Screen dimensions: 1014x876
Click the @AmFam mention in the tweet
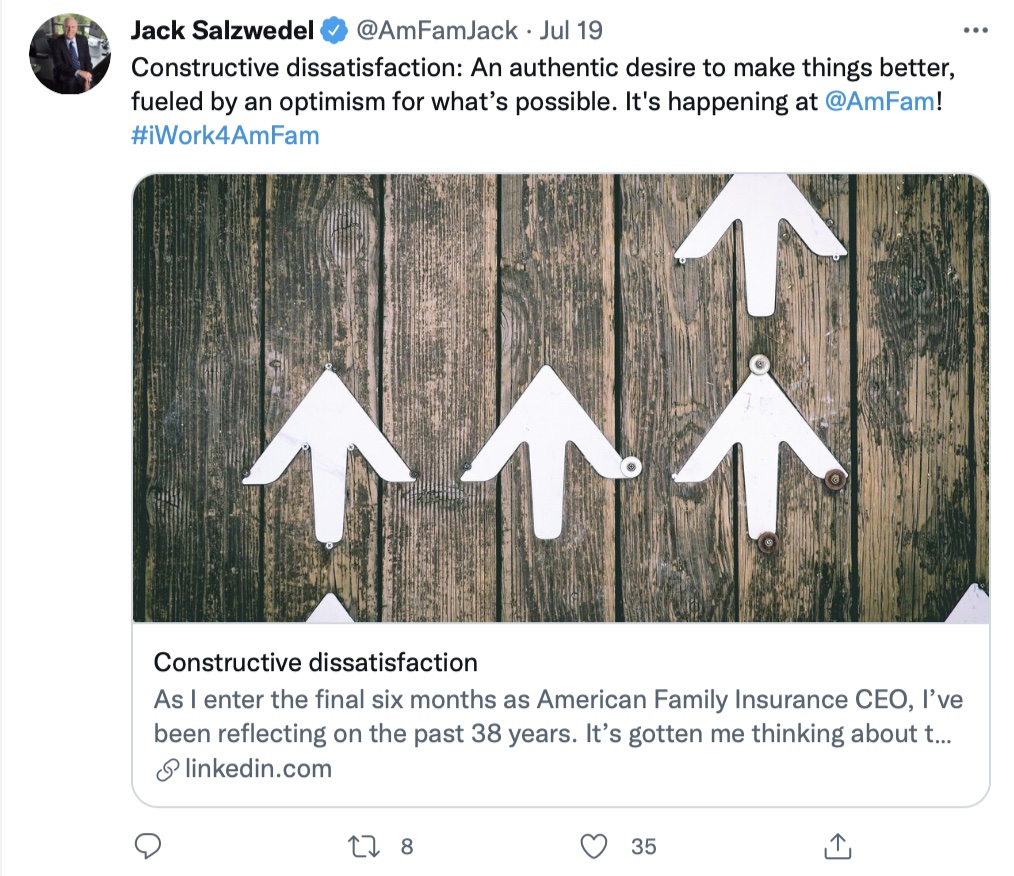[877, 101]
